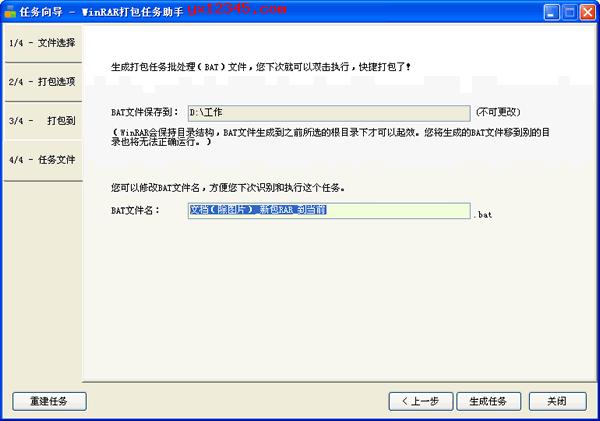Viewport: 600px width, 421px height.
Task: Go to the 3/4 打包到 step
Action: 42,121
